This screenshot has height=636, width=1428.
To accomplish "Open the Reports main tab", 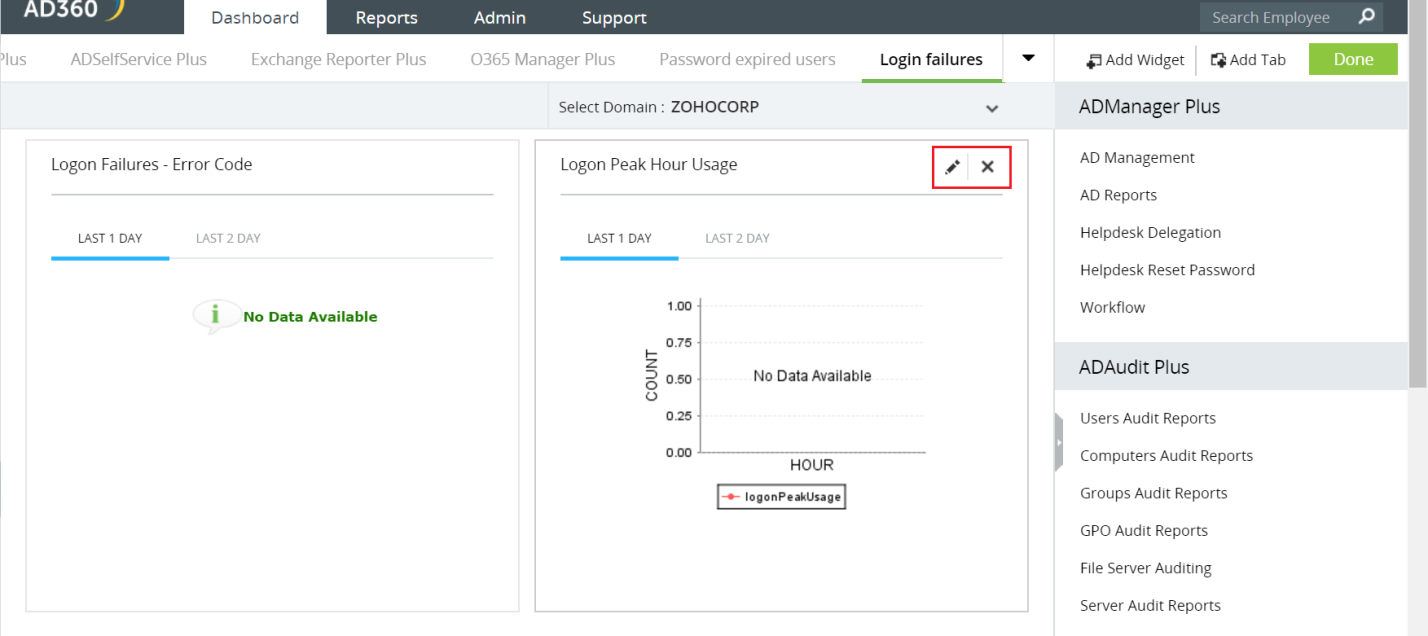I will click(x=386, y=17).
